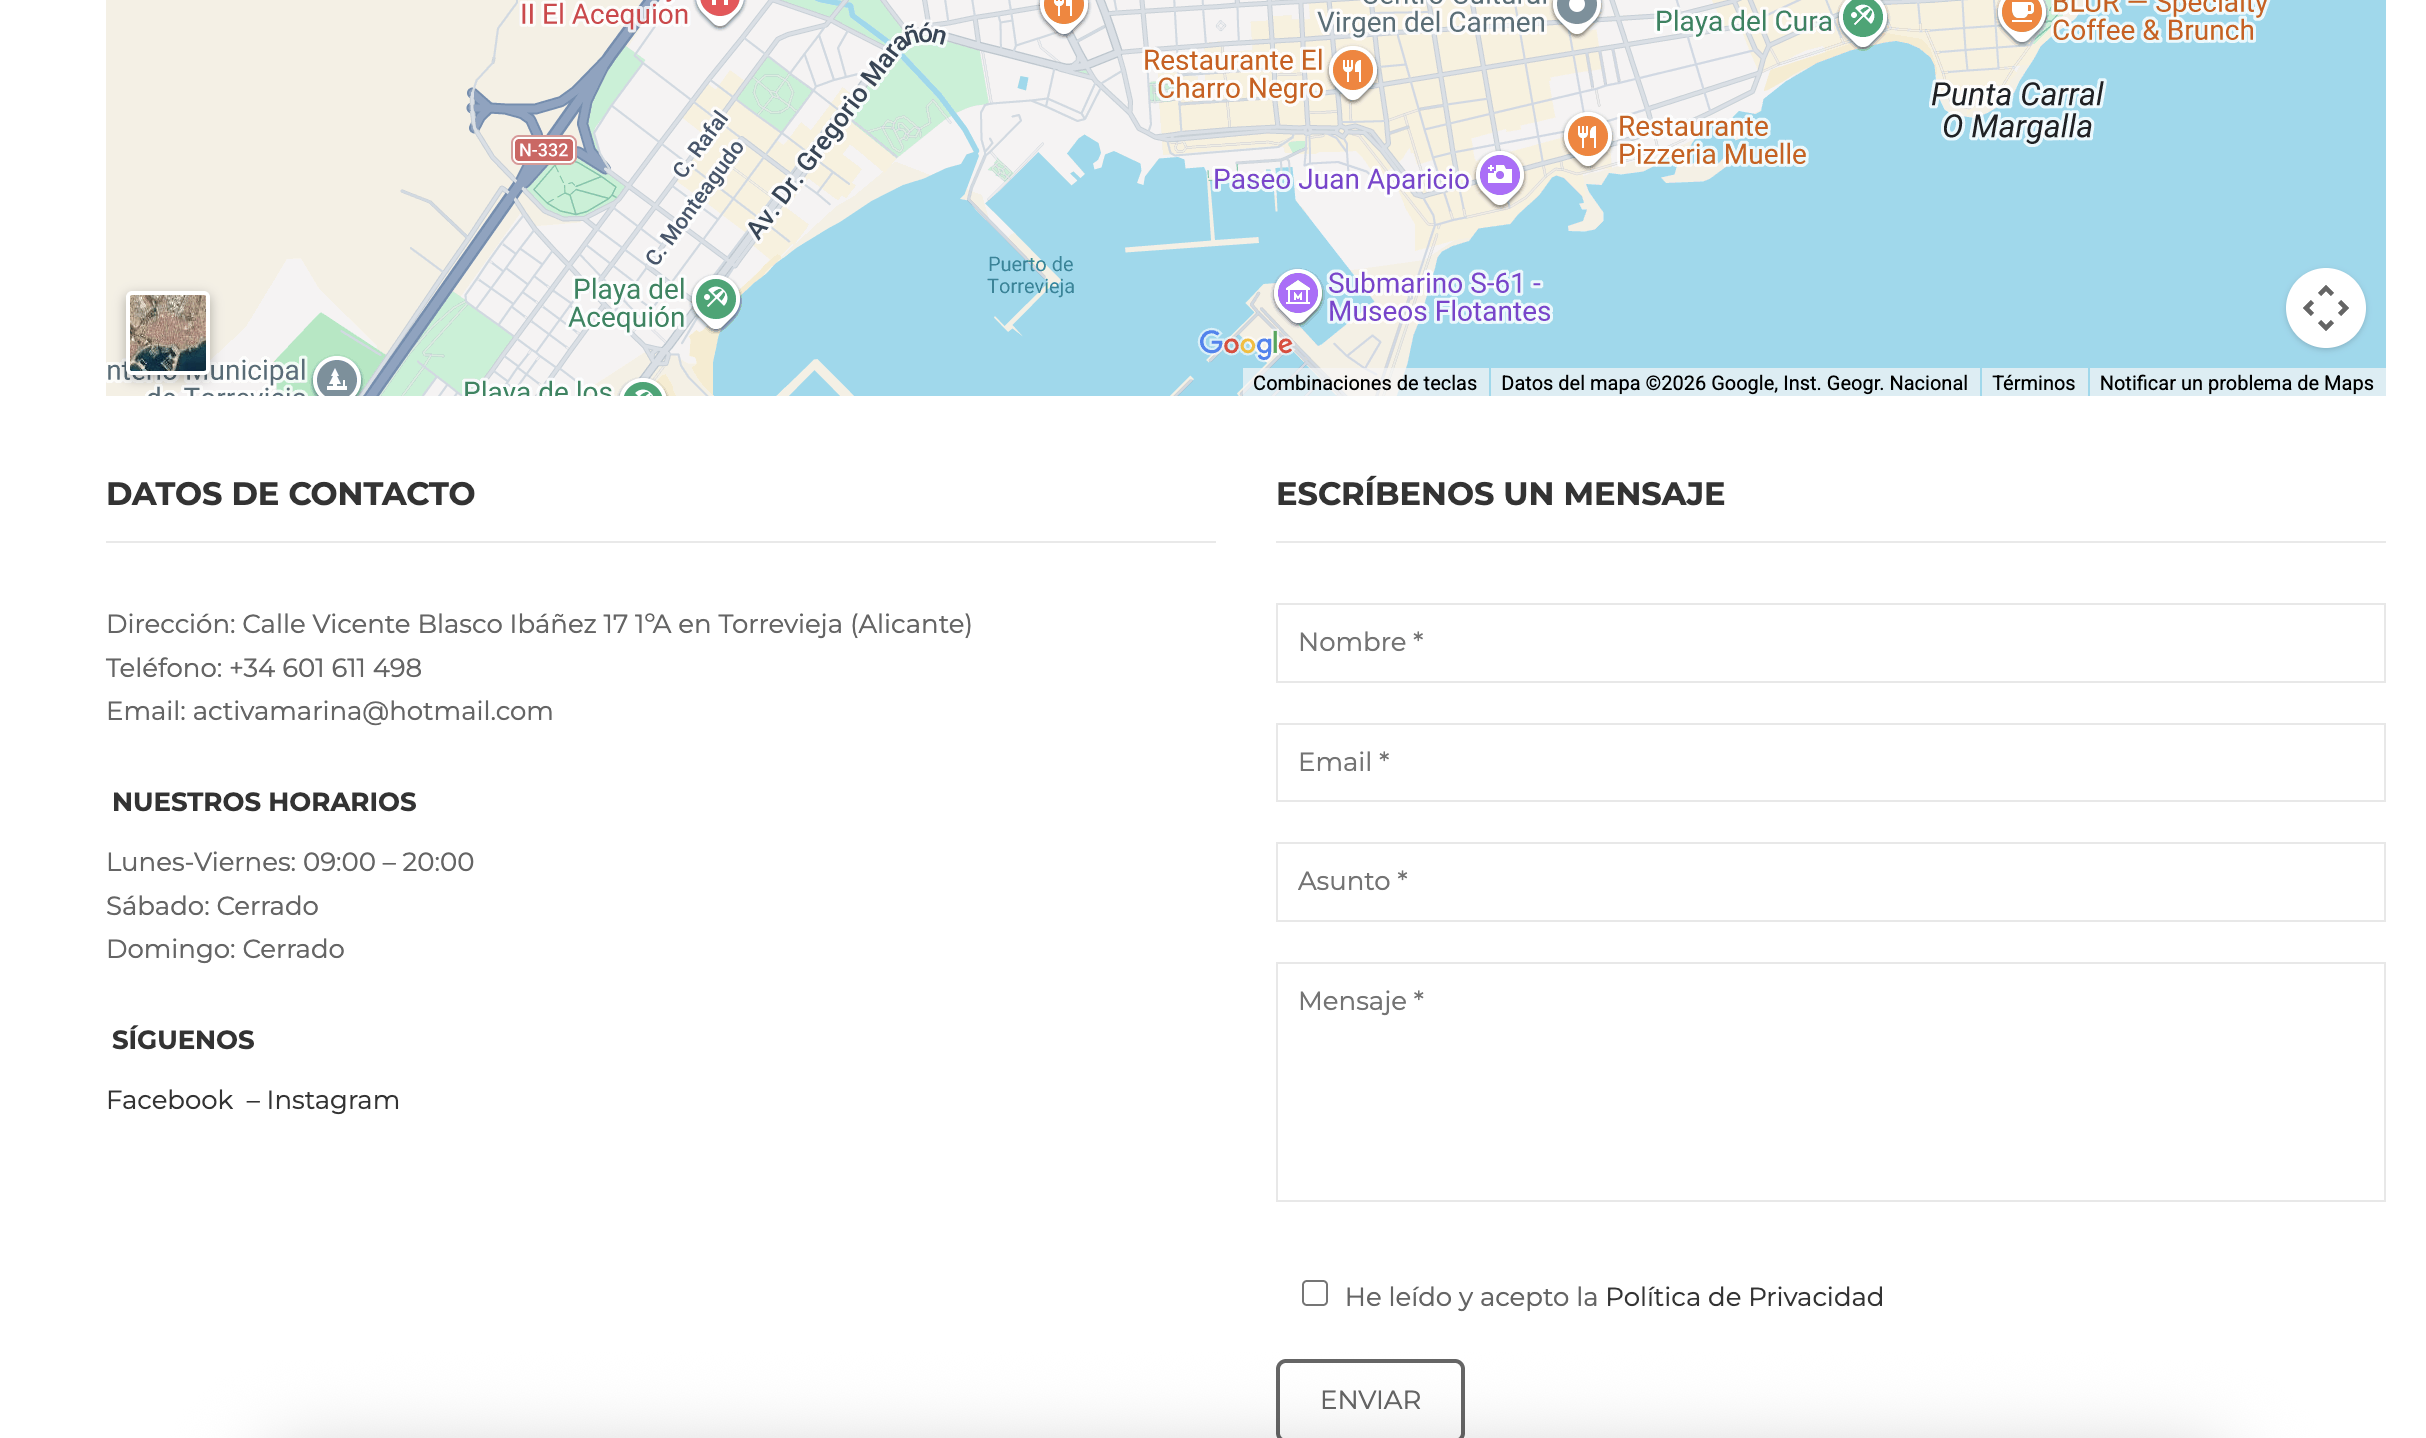
Task: Accept the Política de Privacidad checkbox
Action: (1315, 1294)
